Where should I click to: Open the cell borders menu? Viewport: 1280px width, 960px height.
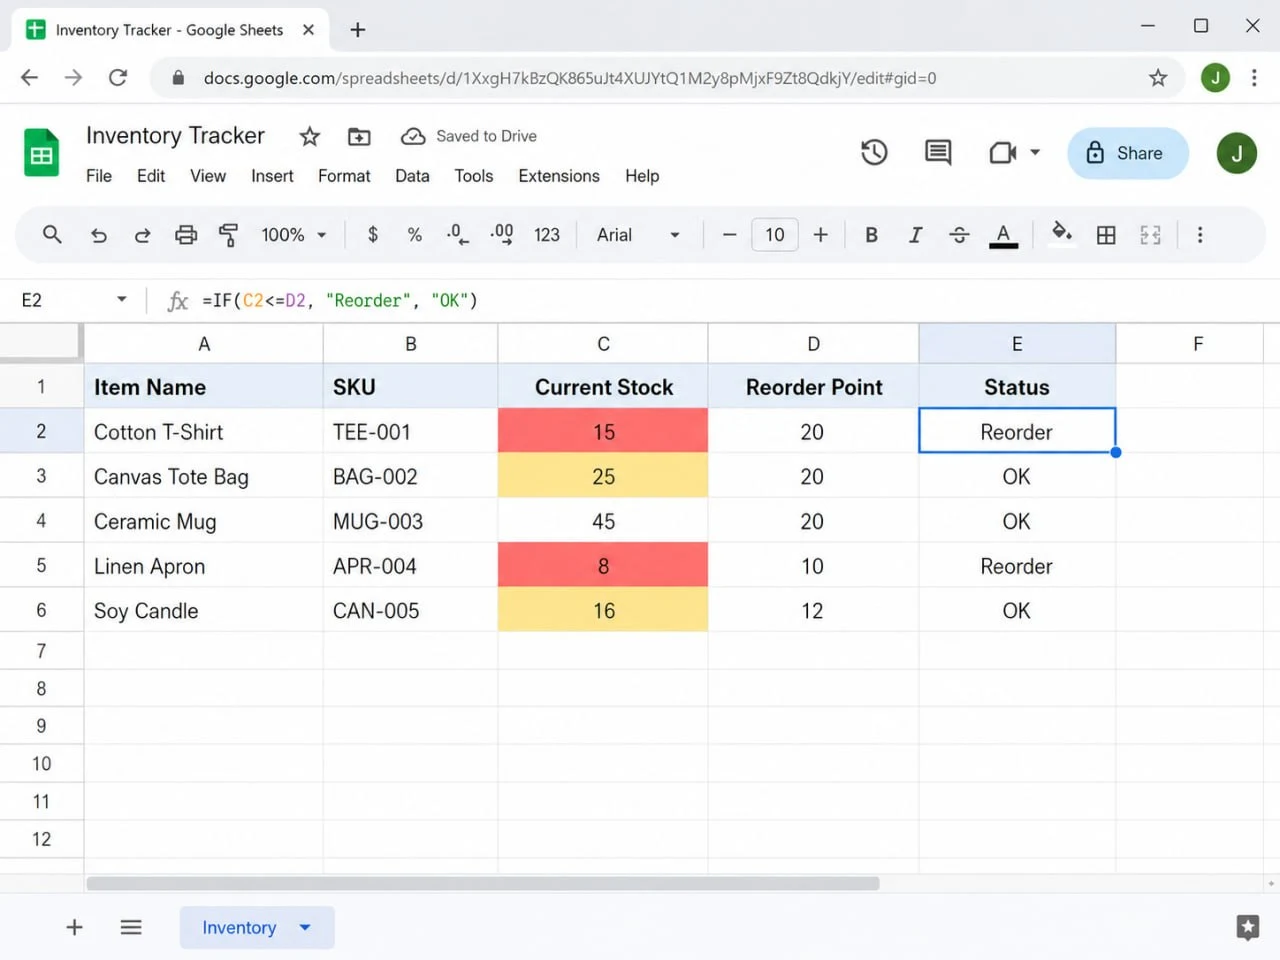tap(1106, 235)
